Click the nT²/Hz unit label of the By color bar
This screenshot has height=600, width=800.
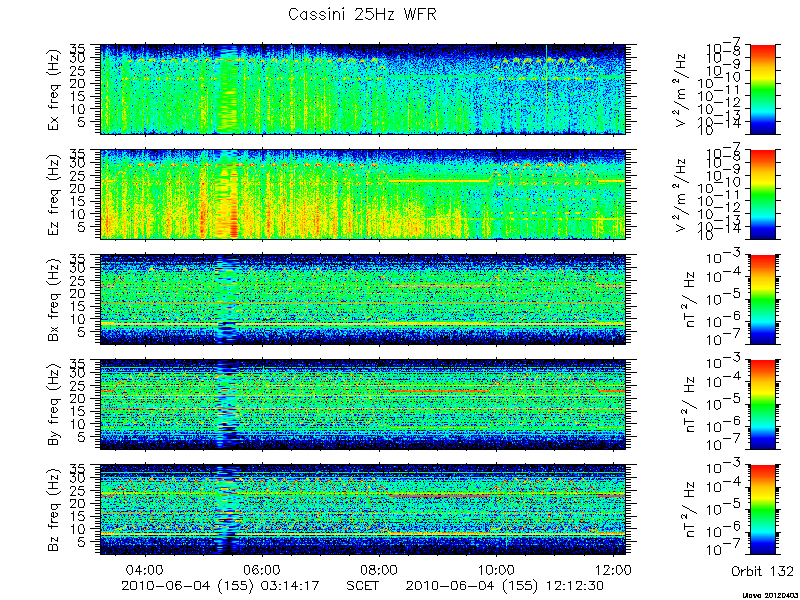[687, 405]
